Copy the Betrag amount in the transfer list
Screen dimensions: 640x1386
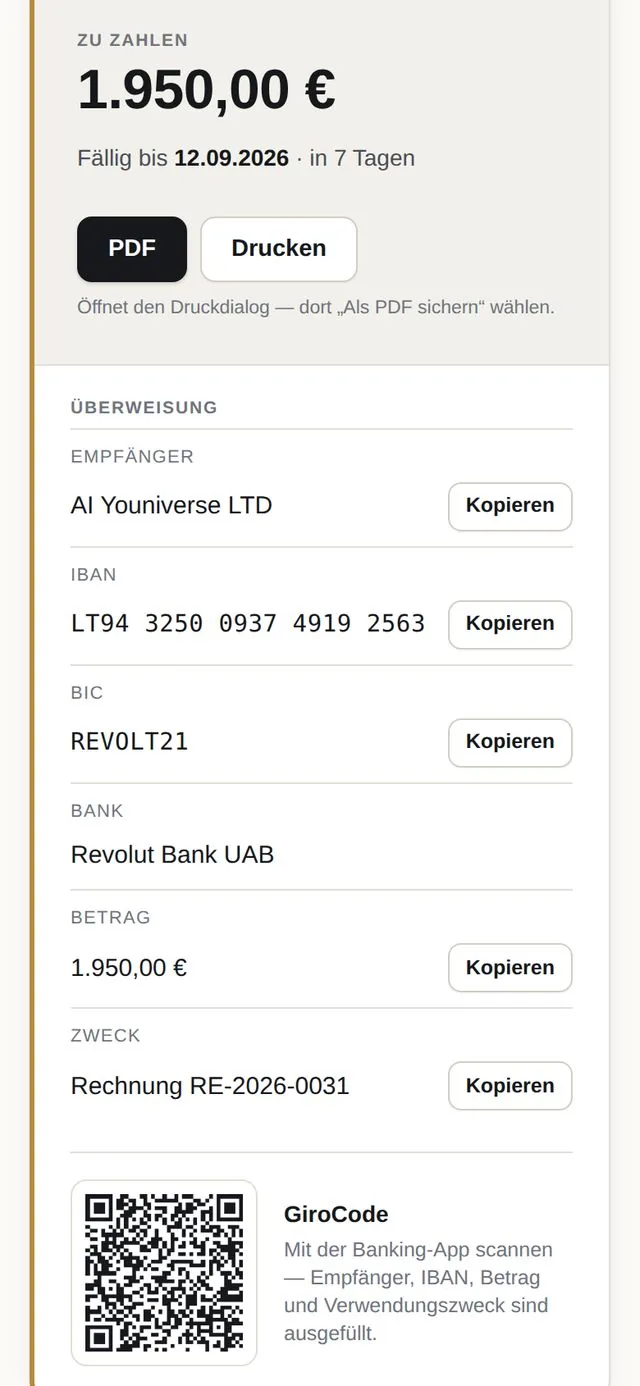pos(510,968)
